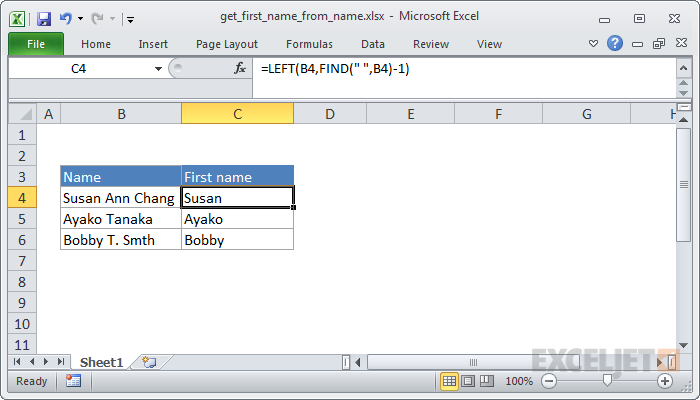Open the Formulas ribbon tab
Image resolution: width=700 pixels, height=400 pixels.
click(x=309, y=44)
